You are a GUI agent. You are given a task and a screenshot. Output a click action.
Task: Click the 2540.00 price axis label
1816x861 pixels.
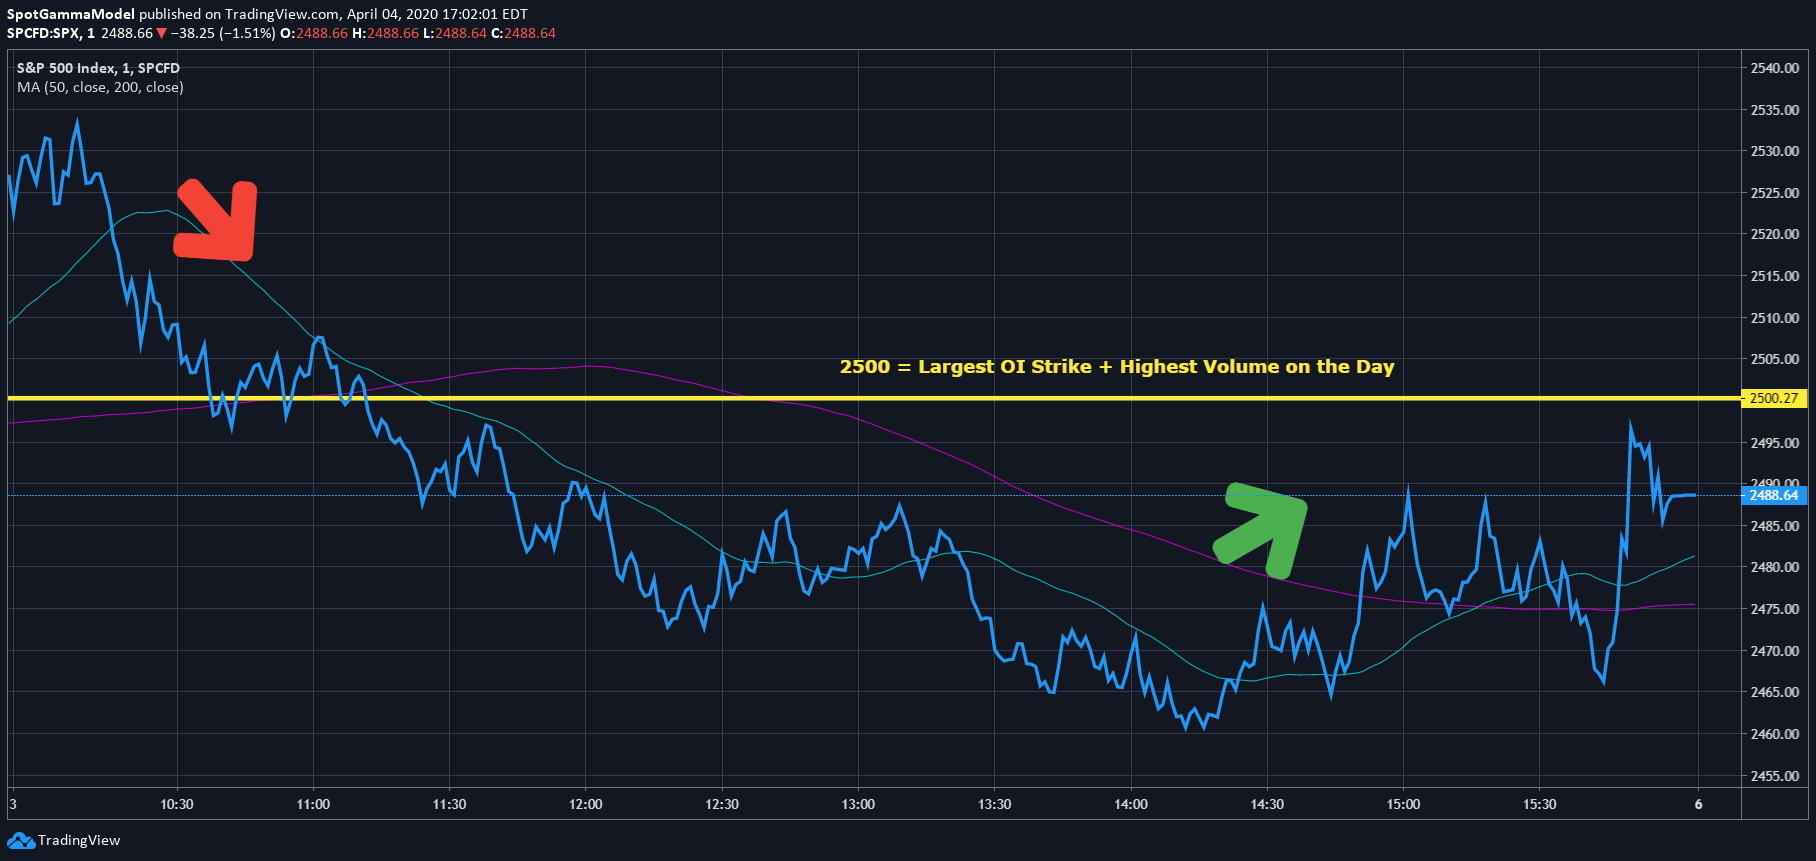tap(1775, 68)
